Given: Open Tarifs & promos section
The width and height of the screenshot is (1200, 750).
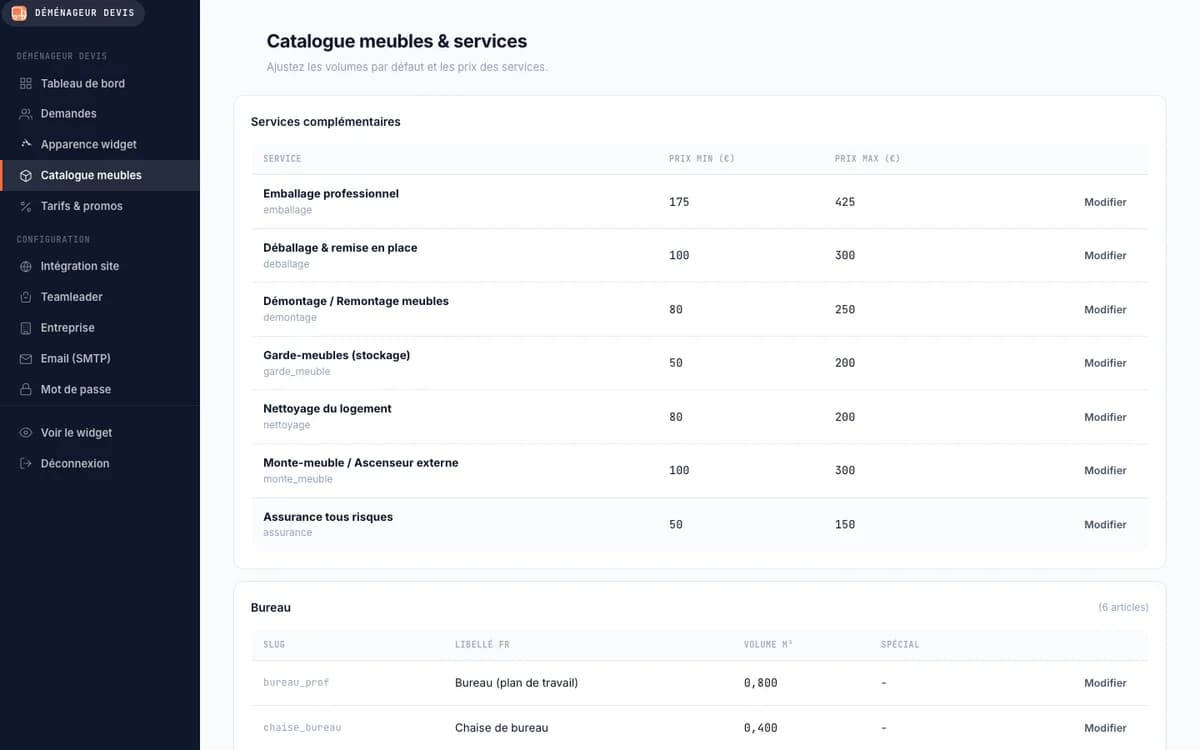Looking at the screenshot, I should 100,206.
